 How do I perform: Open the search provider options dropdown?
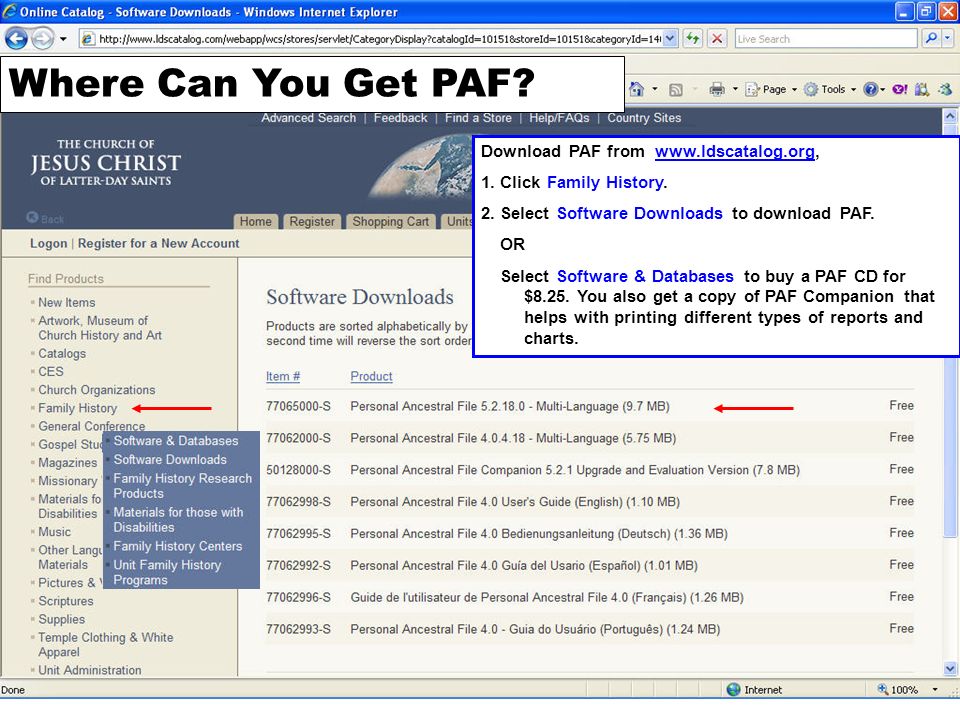click(947, 39)
